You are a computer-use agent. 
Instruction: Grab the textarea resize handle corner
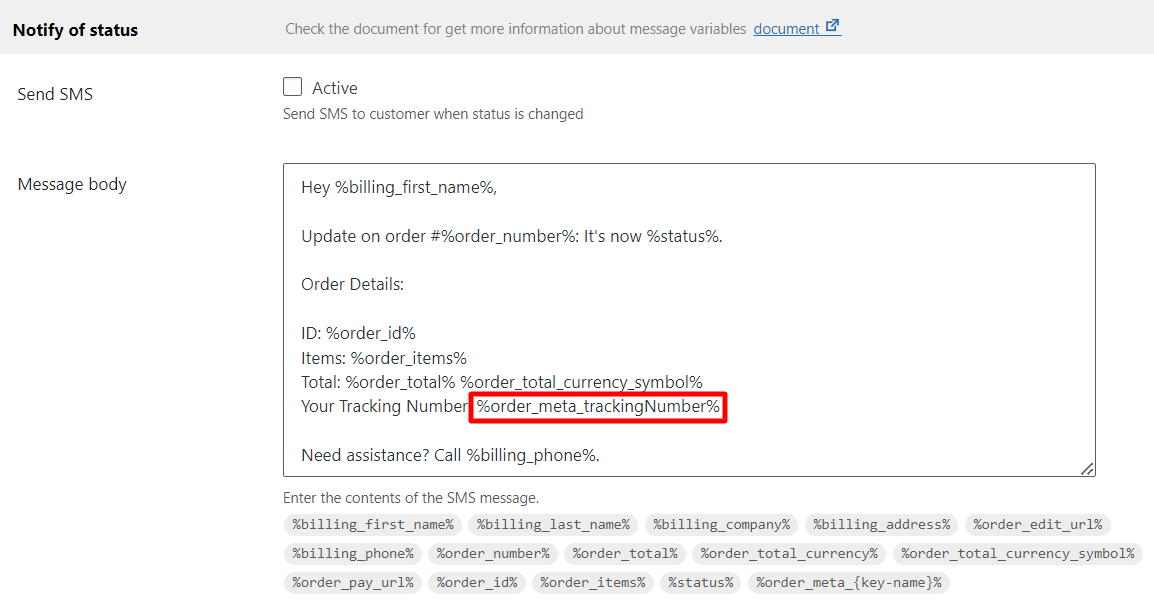click(x=1087, y=469)
